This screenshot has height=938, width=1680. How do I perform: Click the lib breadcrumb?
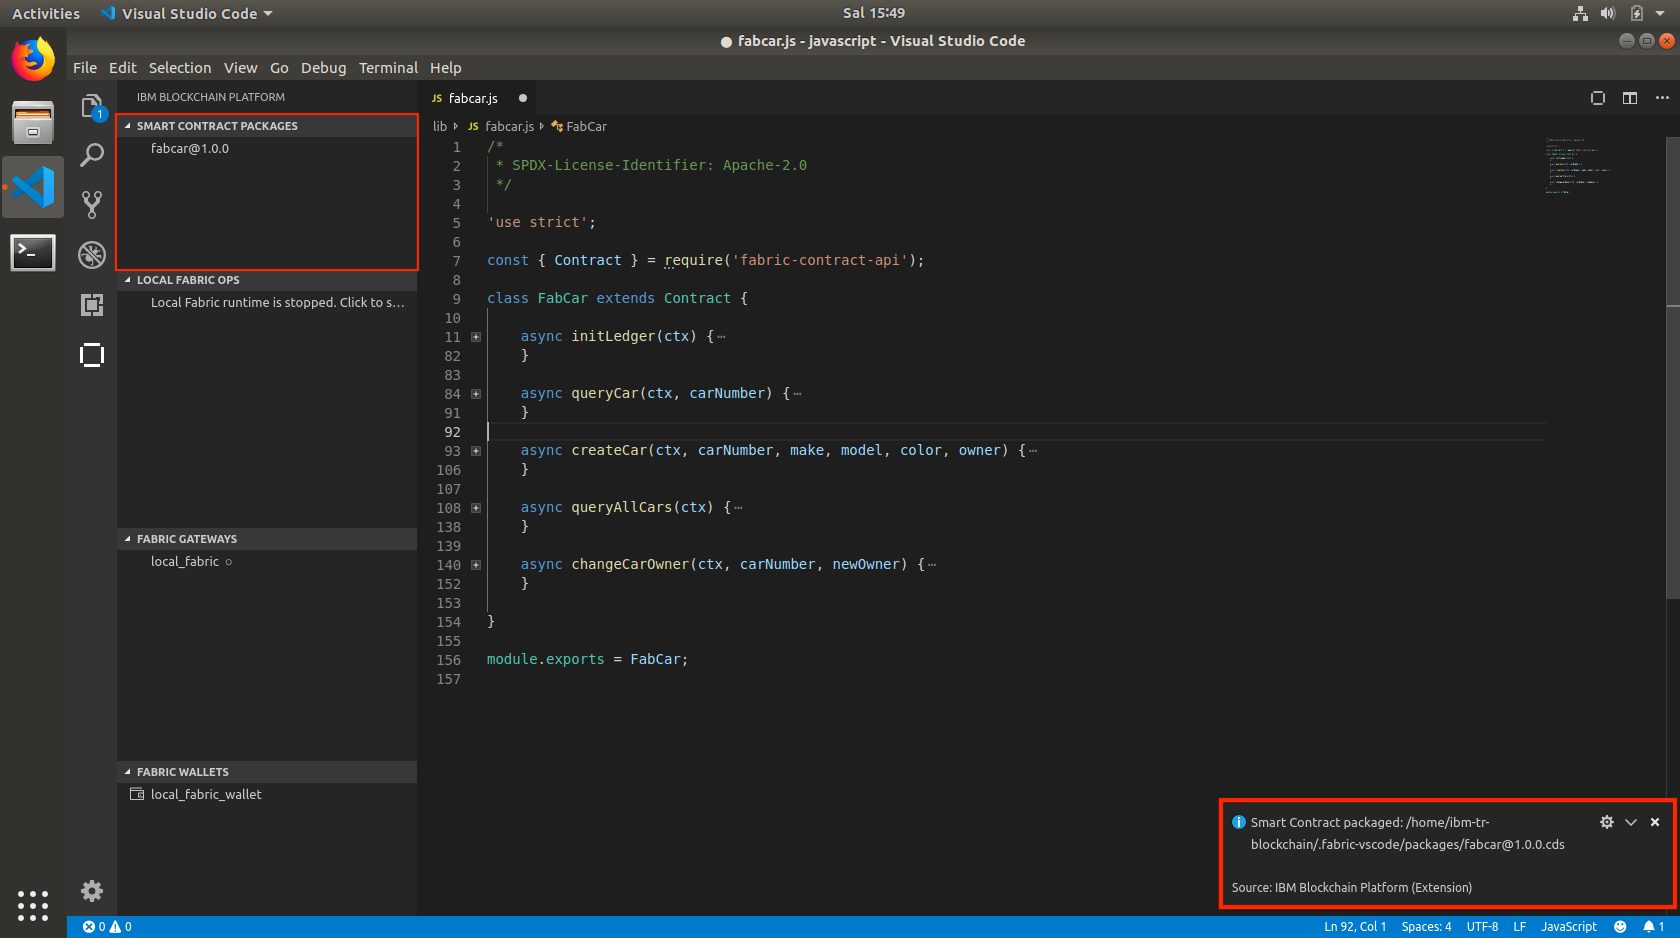click(440, 126)
